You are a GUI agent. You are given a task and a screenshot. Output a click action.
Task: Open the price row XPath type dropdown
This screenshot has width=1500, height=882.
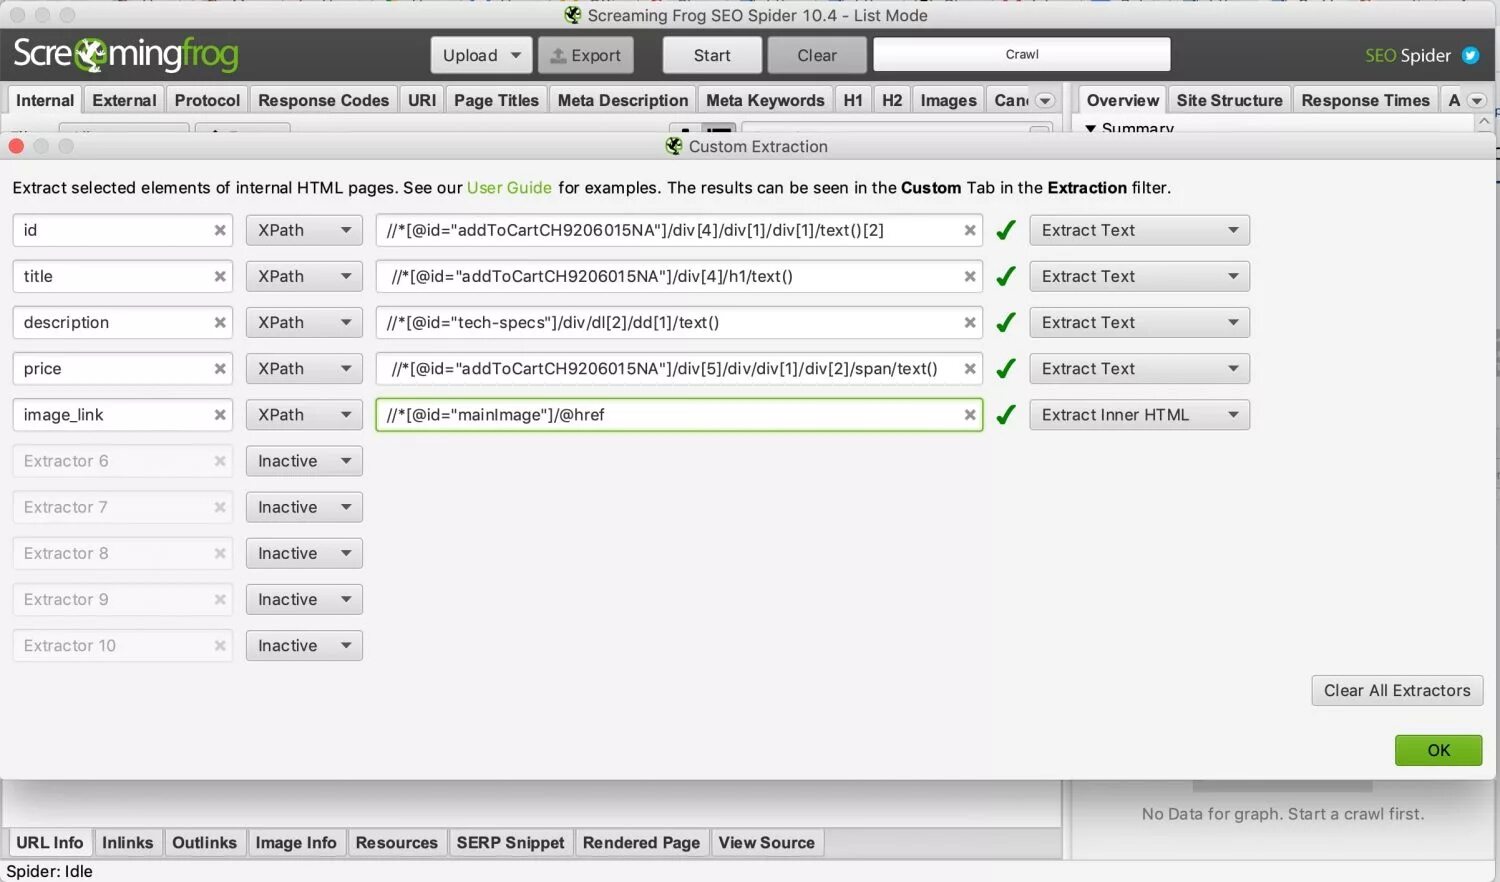[x=304, y=368]
